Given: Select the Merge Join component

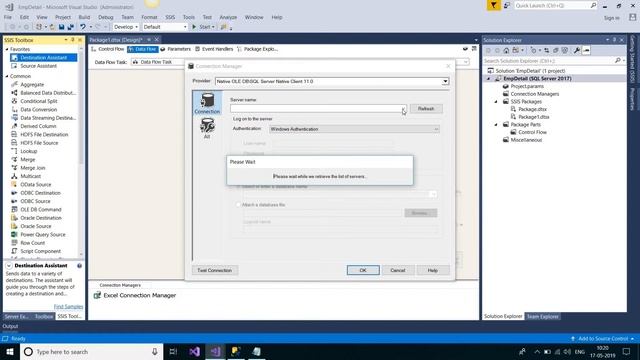Looking at the screenshot, I should 33,168.
